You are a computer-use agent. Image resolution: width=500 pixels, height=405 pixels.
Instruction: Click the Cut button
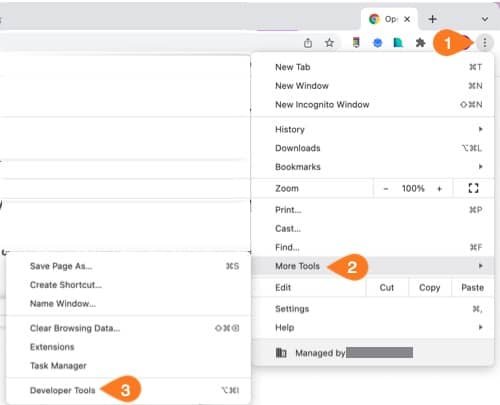(387, 287)
